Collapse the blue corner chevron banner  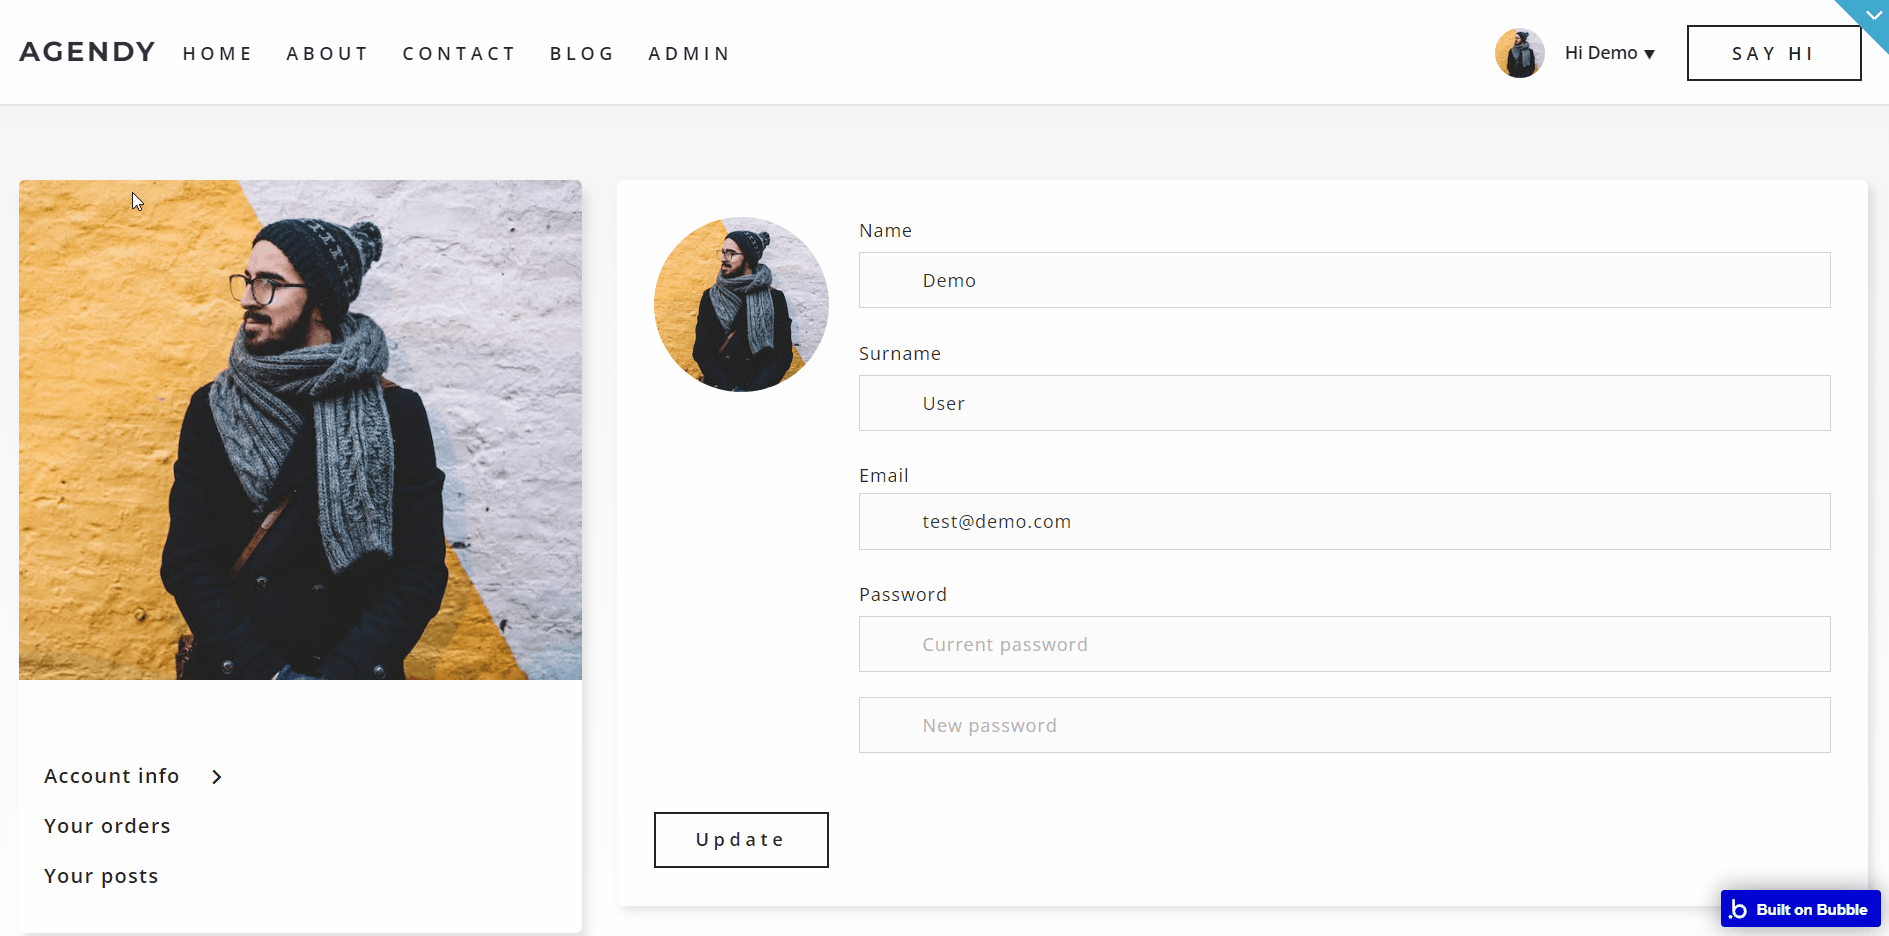point(1872,15)
